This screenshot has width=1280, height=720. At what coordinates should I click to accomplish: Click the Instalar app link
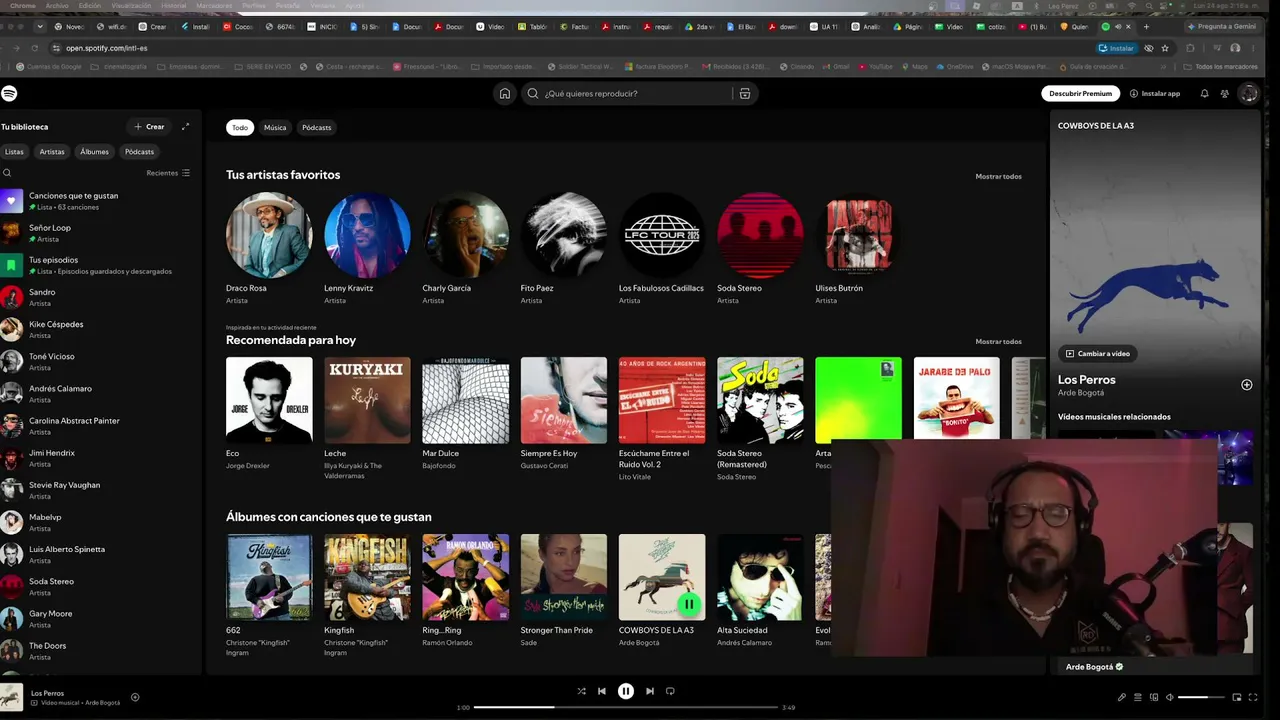(x=1155, y=93)
